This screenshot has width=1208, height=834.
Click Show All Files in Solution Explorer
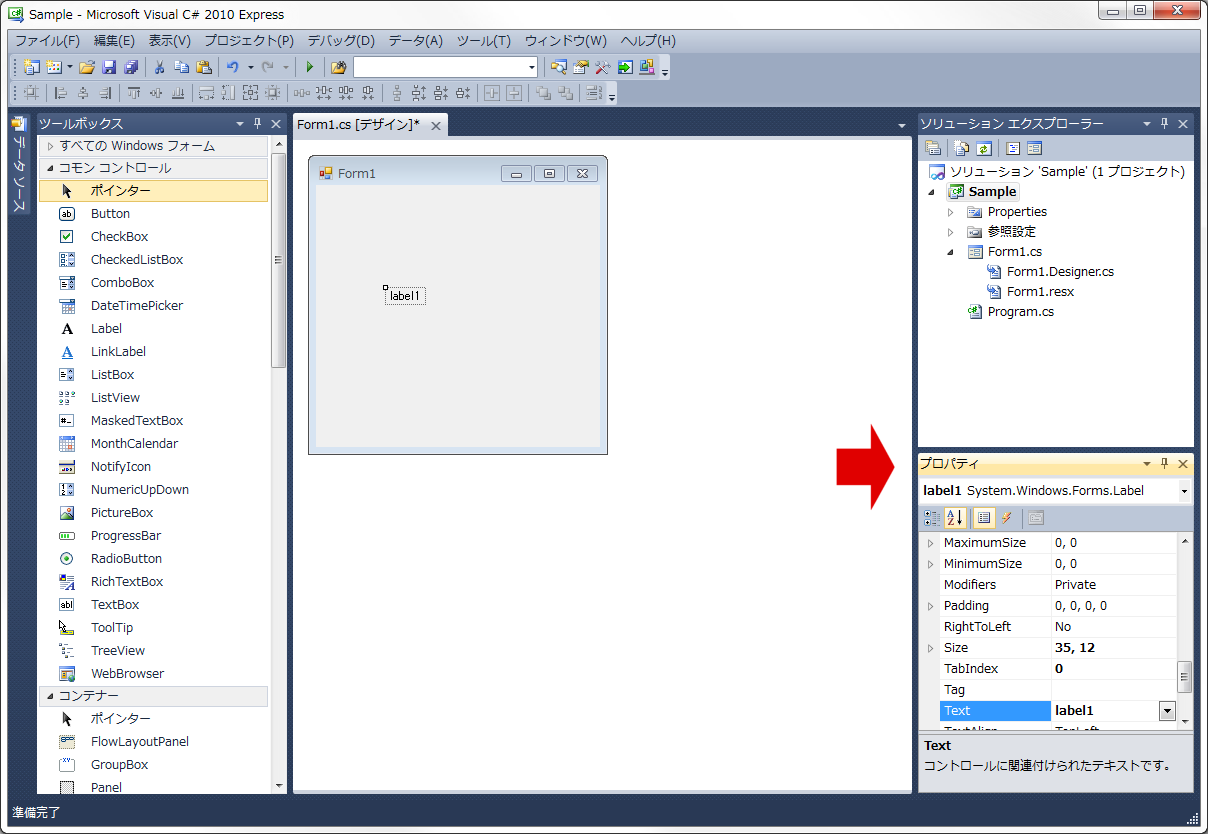pyautogui.click(x=961, y=148)
